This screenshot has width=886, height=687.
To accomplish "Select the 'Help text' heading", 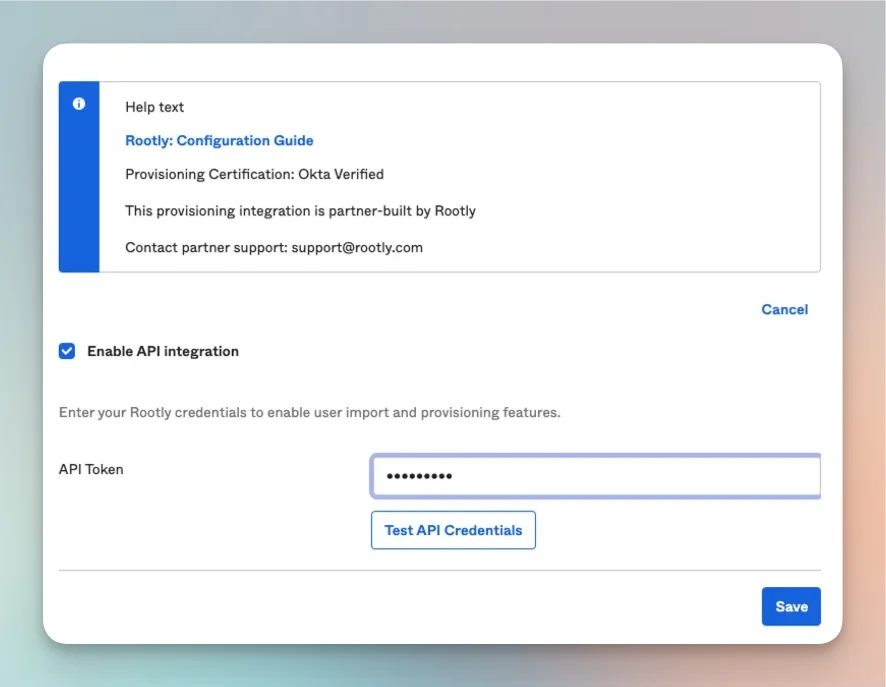I will pos(154,107).
